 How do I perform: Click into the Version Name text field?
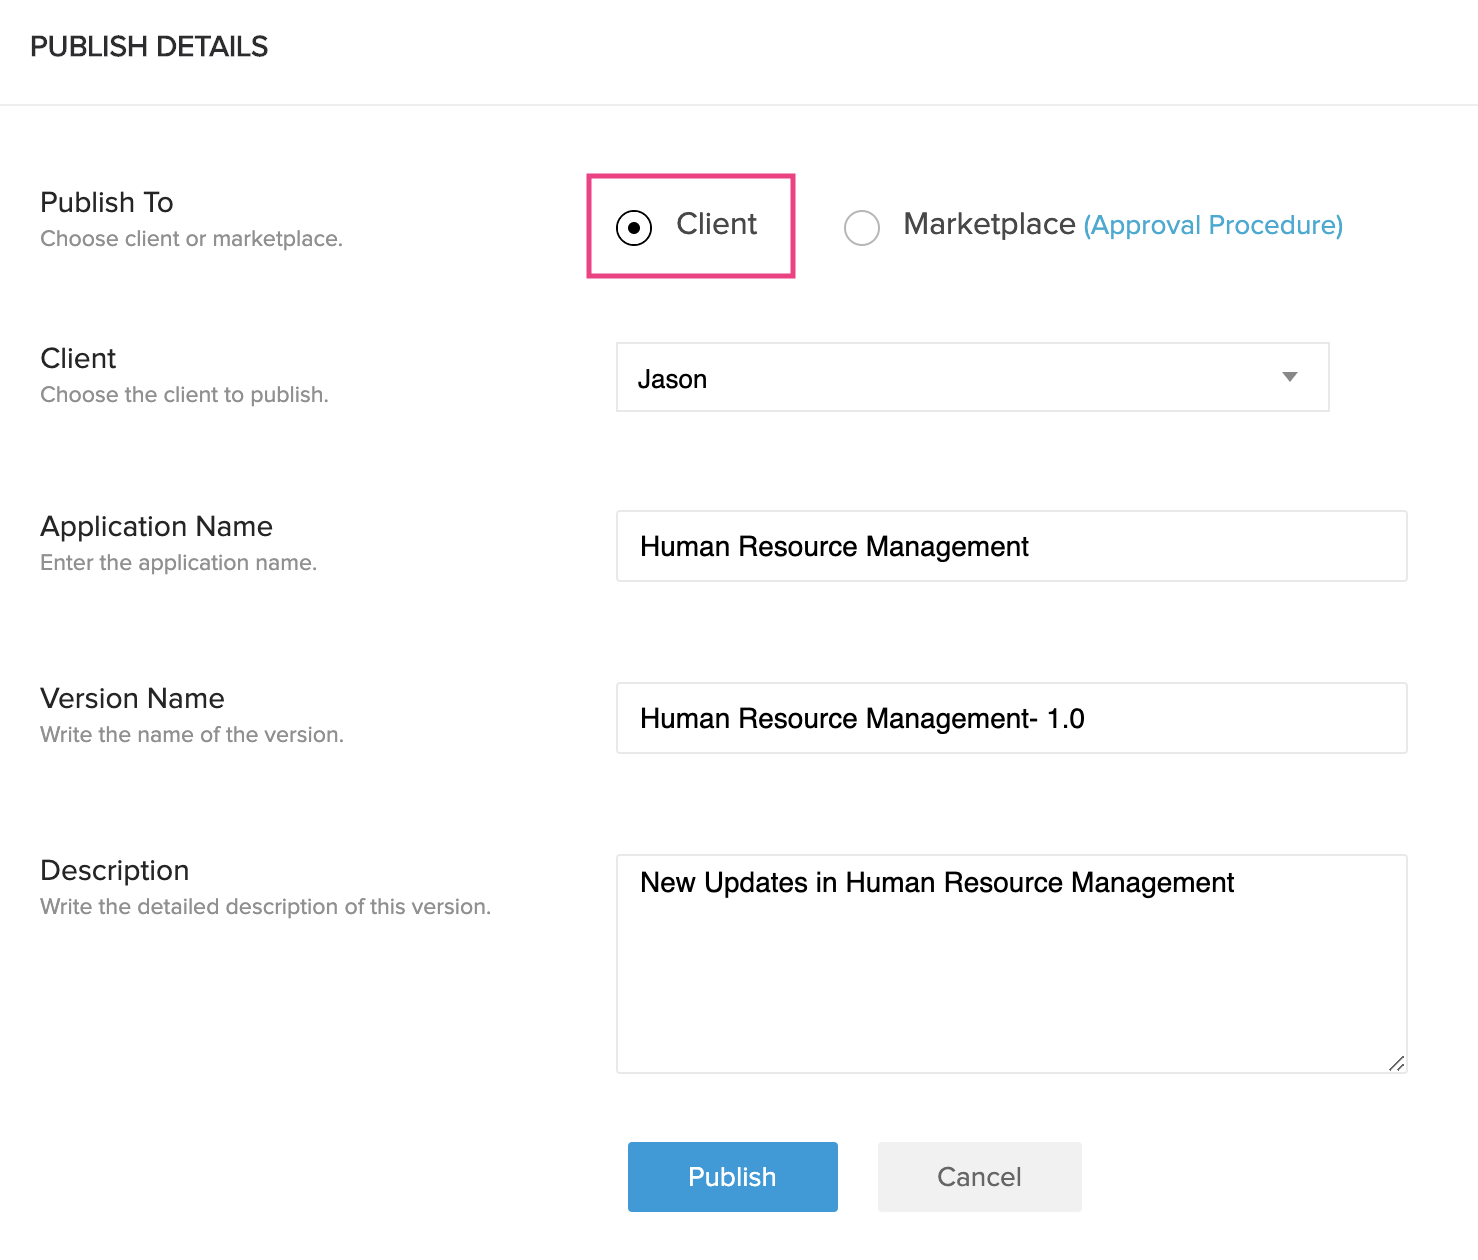pos(1011,718)
